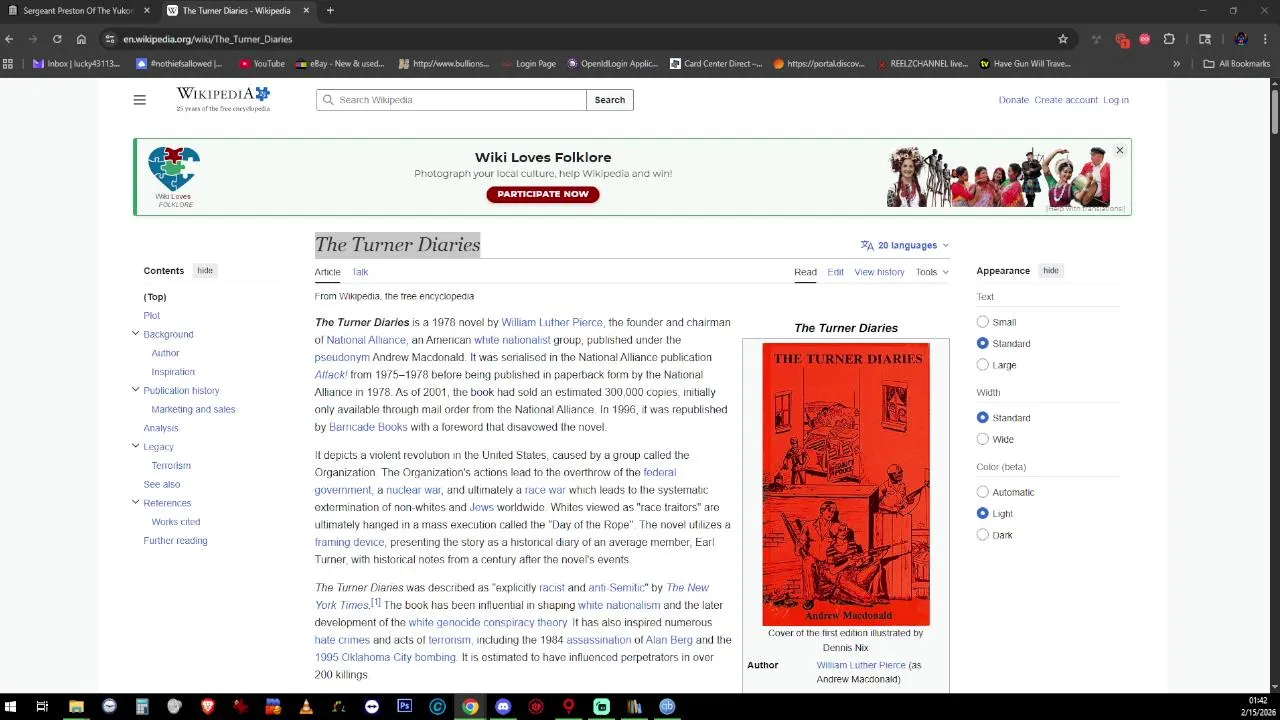Jump to Plot in contents
1280x720 pixels.
(x=151, y=315)
